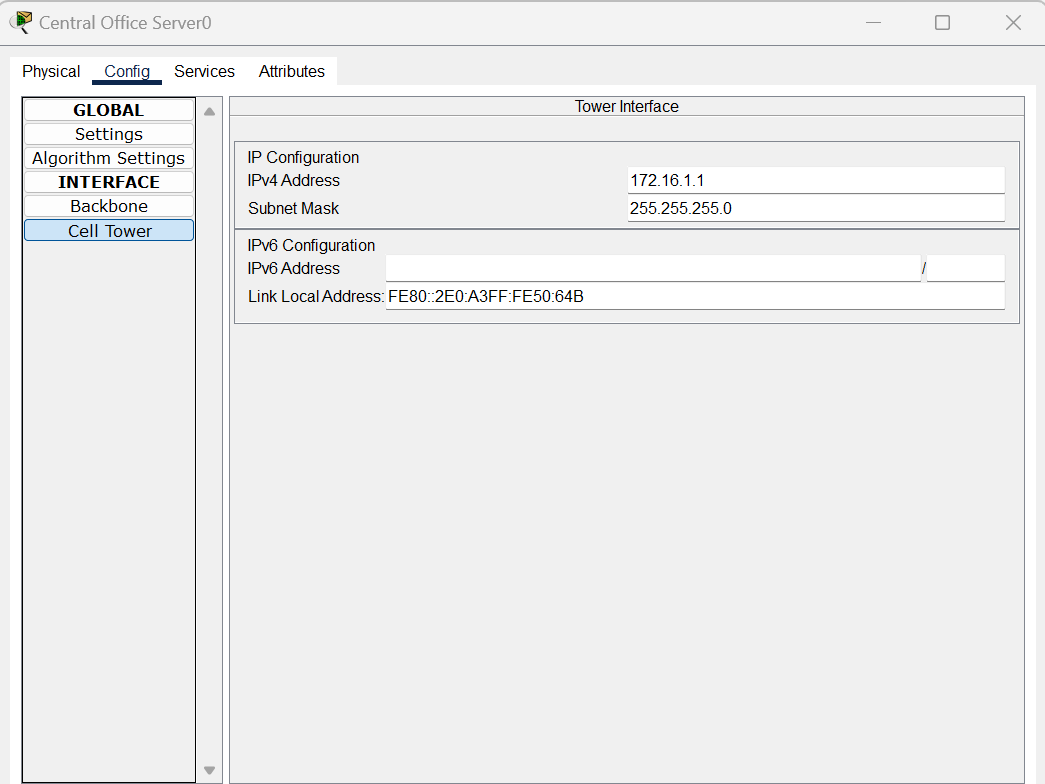The height and width of the screenshot is (784, 1045).
Task: Edit the Link Local Address field
Action: [x=695, y=297]
